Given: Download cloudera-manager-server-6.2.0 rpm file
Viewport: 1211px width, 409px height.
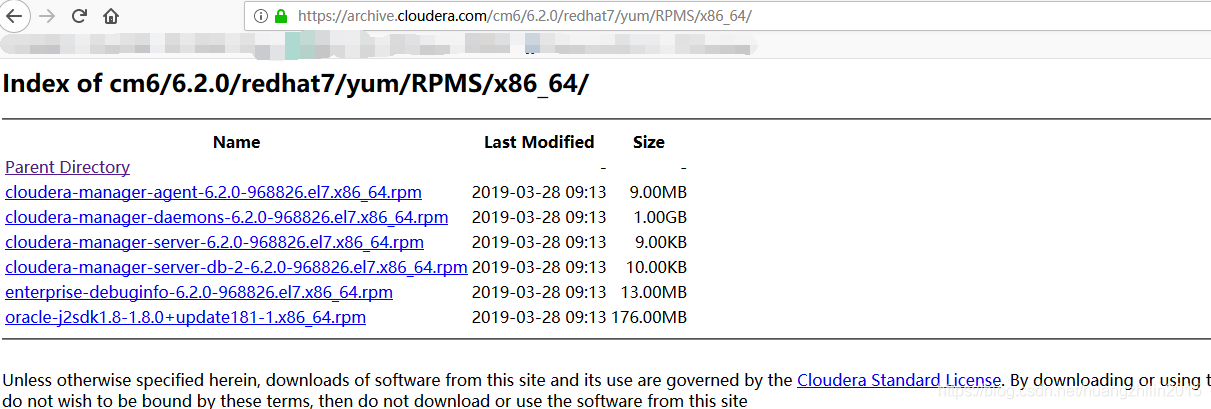Looking at the screenshot, I should pos(214,242).
